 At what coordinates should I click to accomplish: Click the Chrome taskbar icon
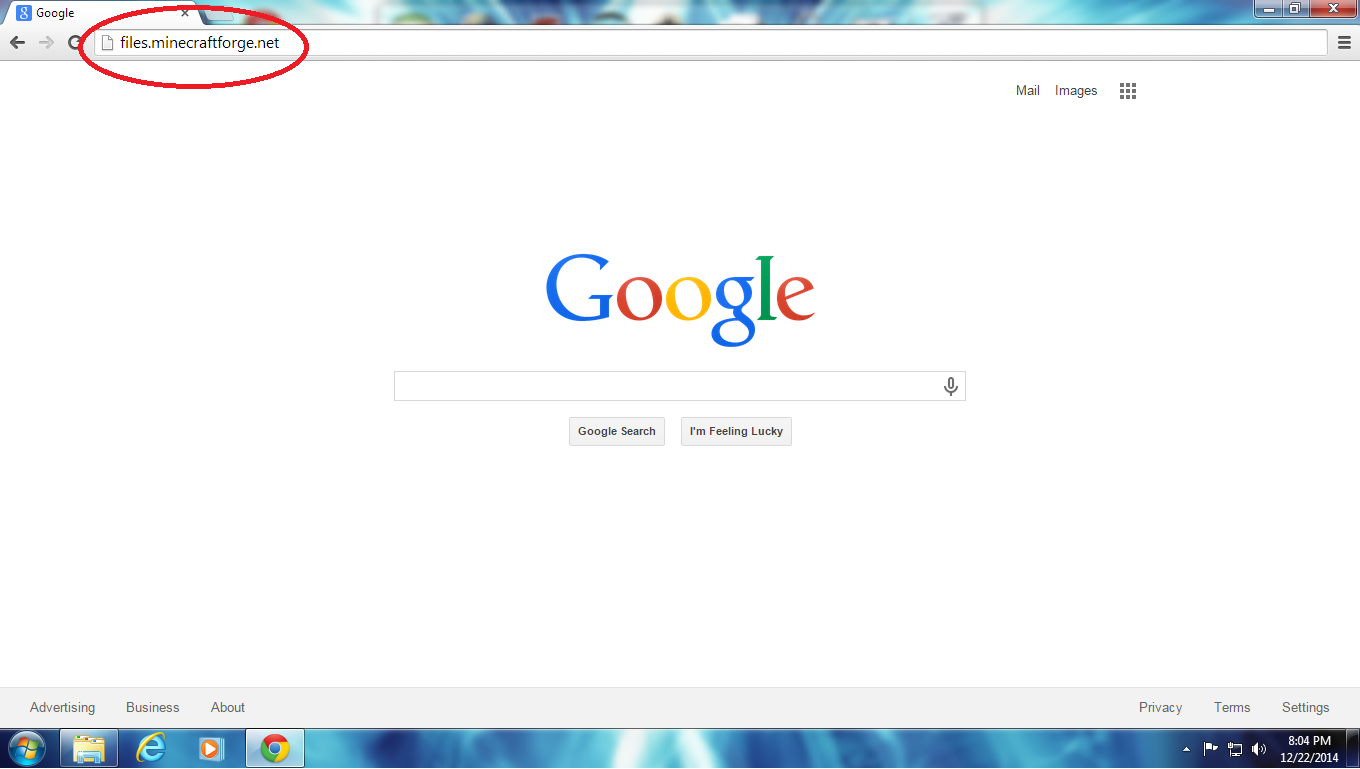(275, 748)
